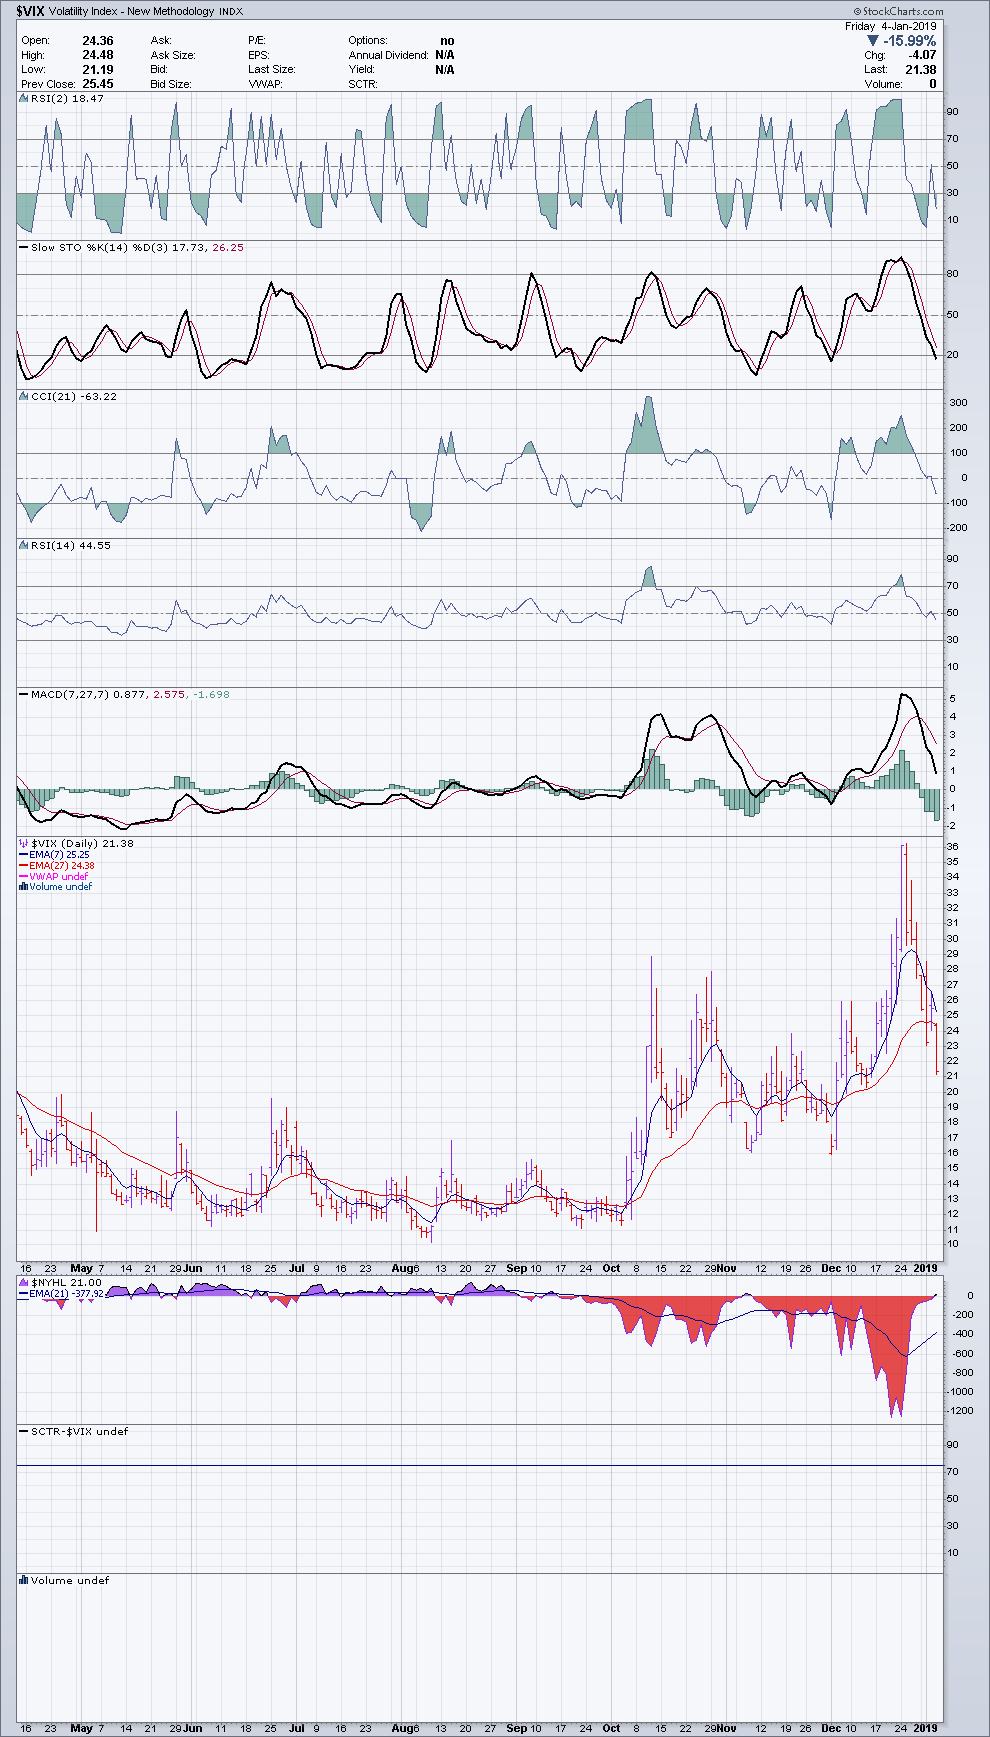Click the $NYHL purple area legend icon
Viewport: 990px width, 1737px height.
click(24, 1282)
